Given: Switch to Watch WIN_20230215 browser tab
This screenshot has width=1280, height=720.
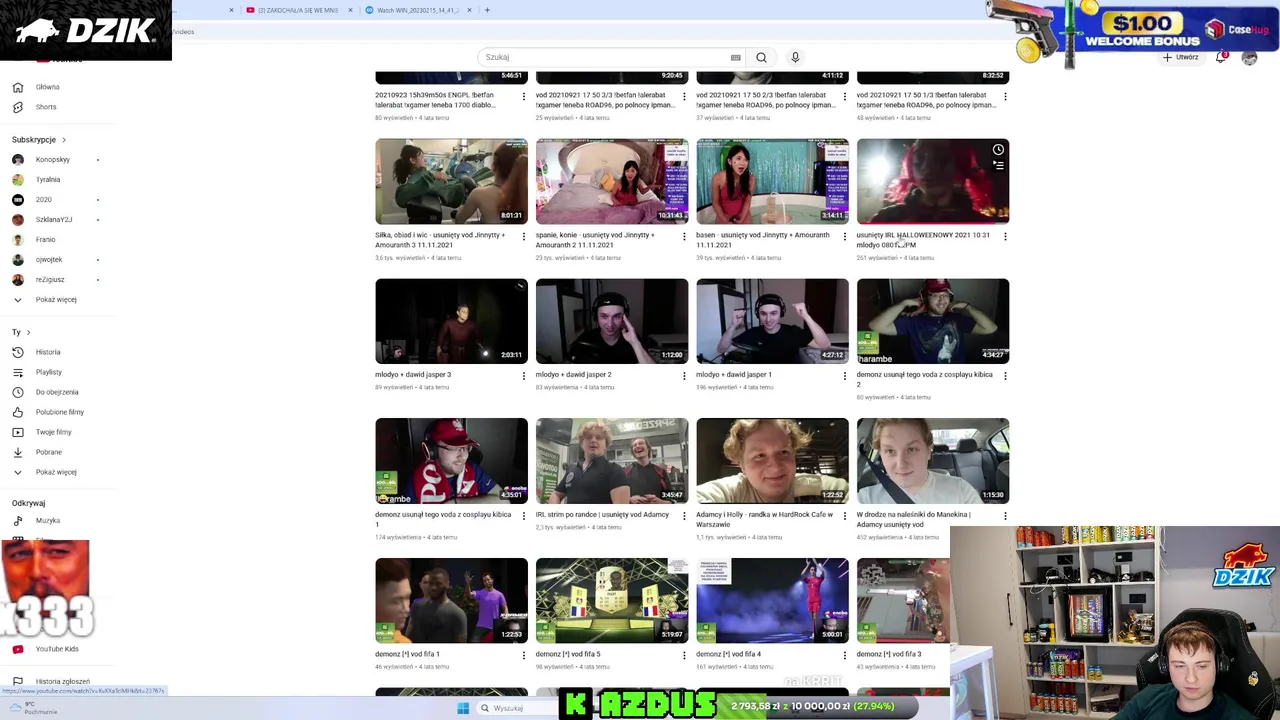Looking at the screenshot, I should tap(418, 10).
